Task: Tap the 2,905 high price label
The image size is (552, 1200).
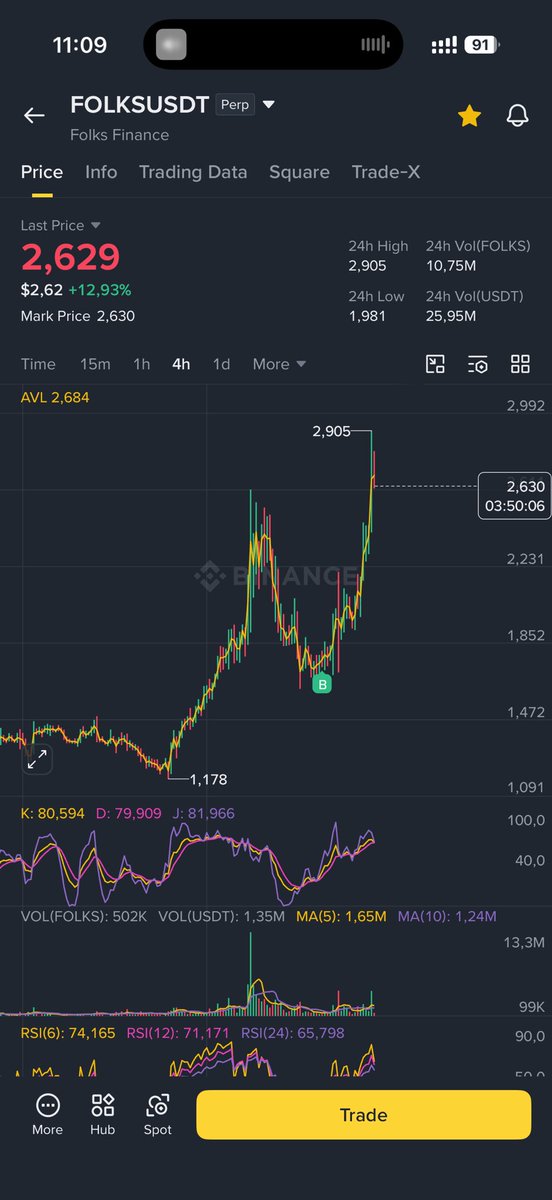Action: 331,431
